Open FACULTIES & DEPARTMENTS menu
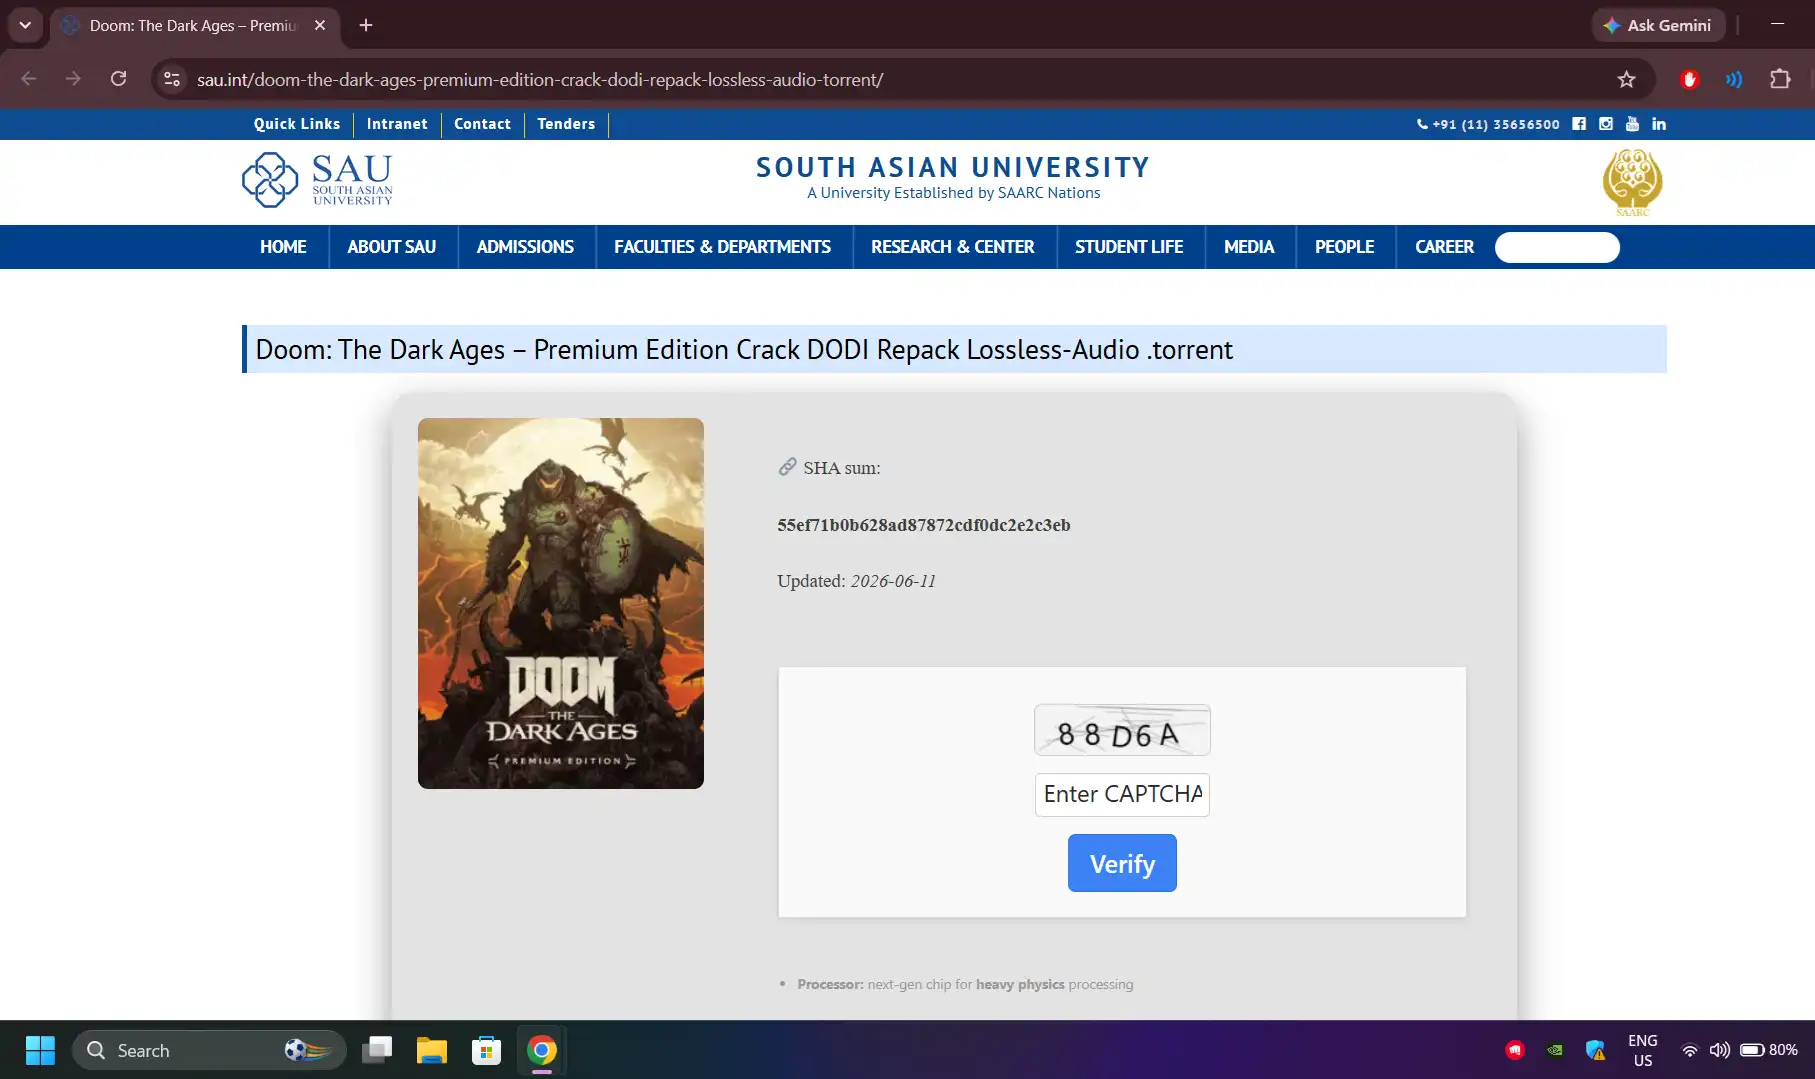 723,247
